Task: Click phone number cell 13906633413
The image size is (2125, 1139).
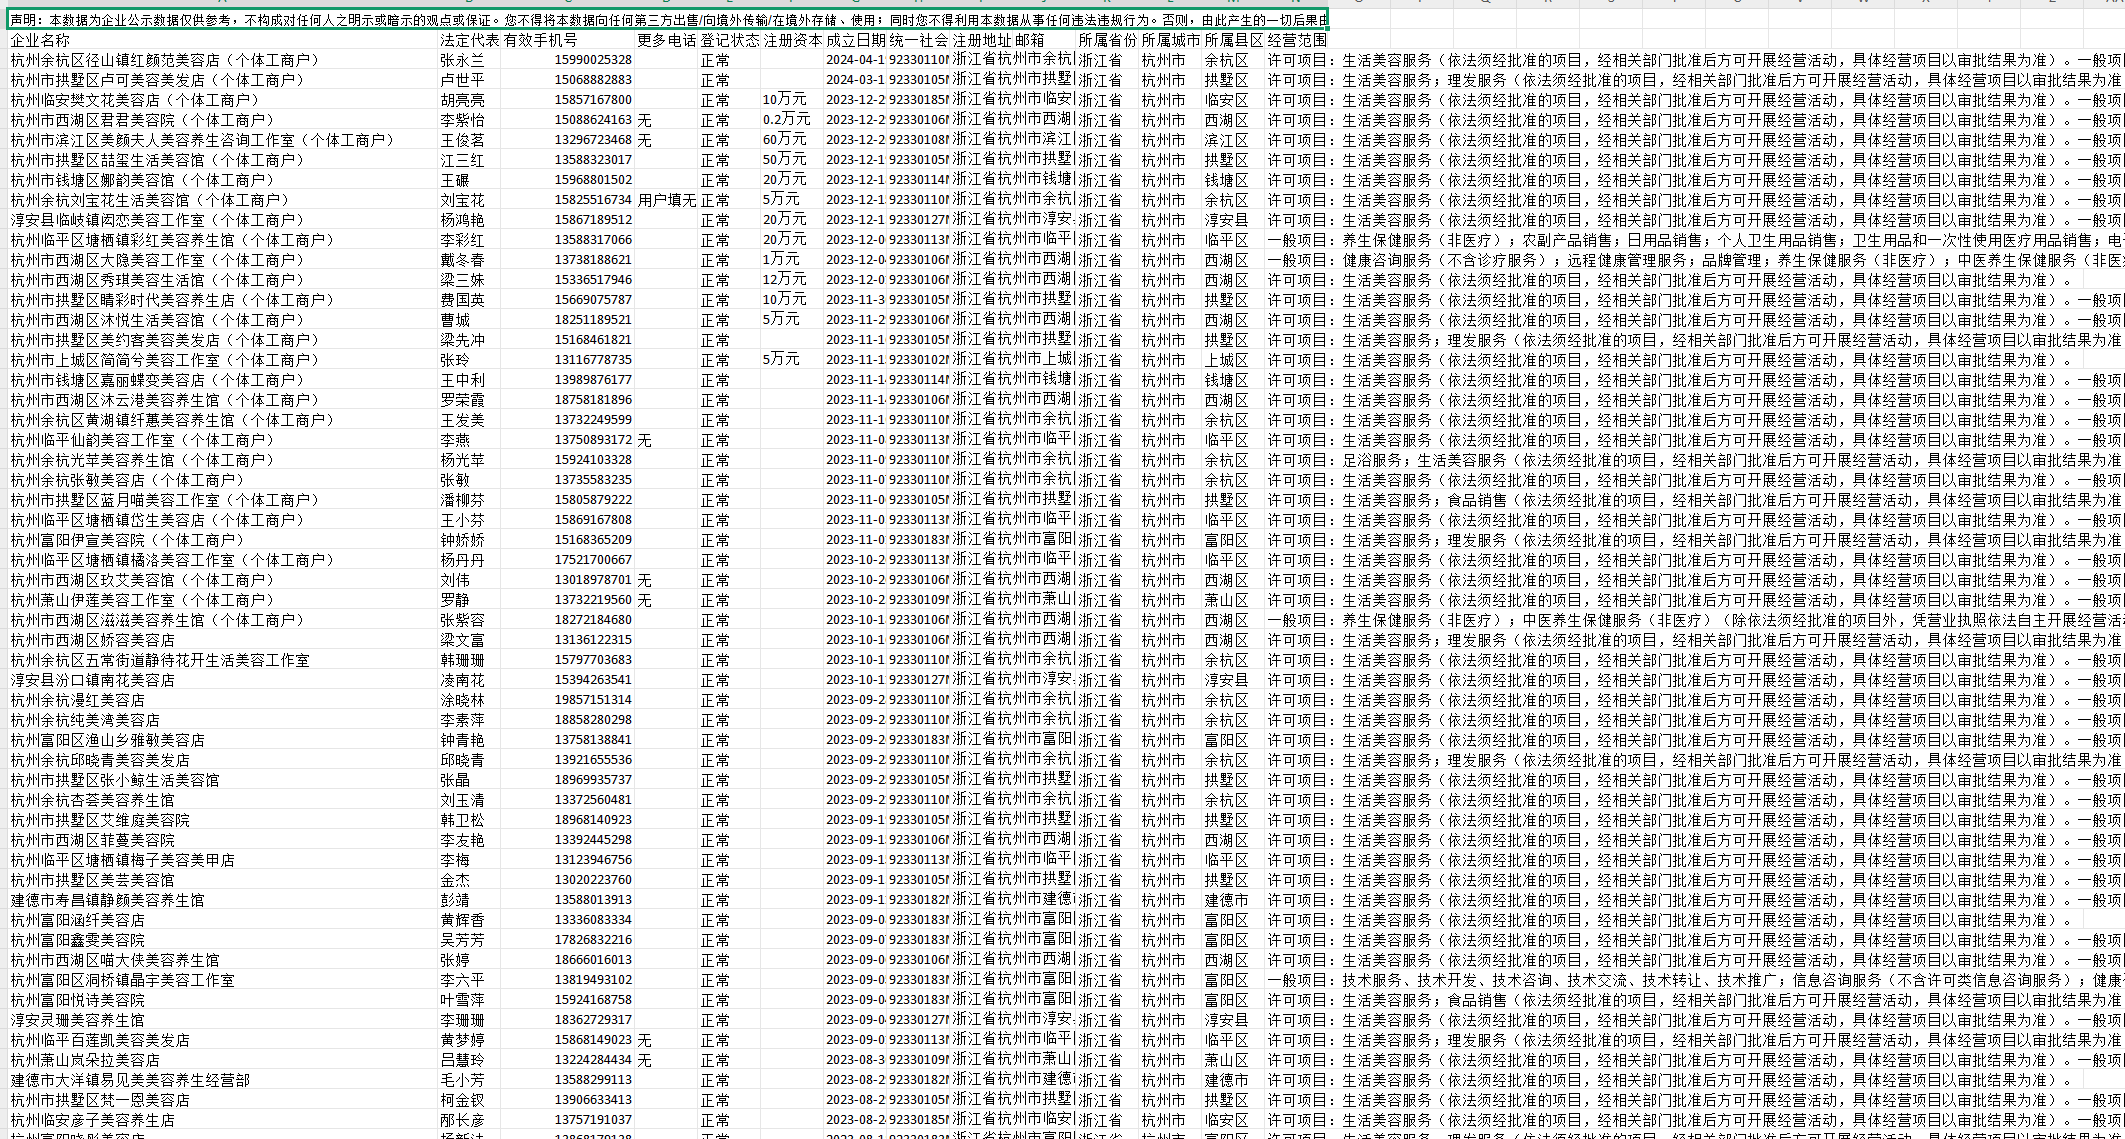Action: [x=592, y=1100]
